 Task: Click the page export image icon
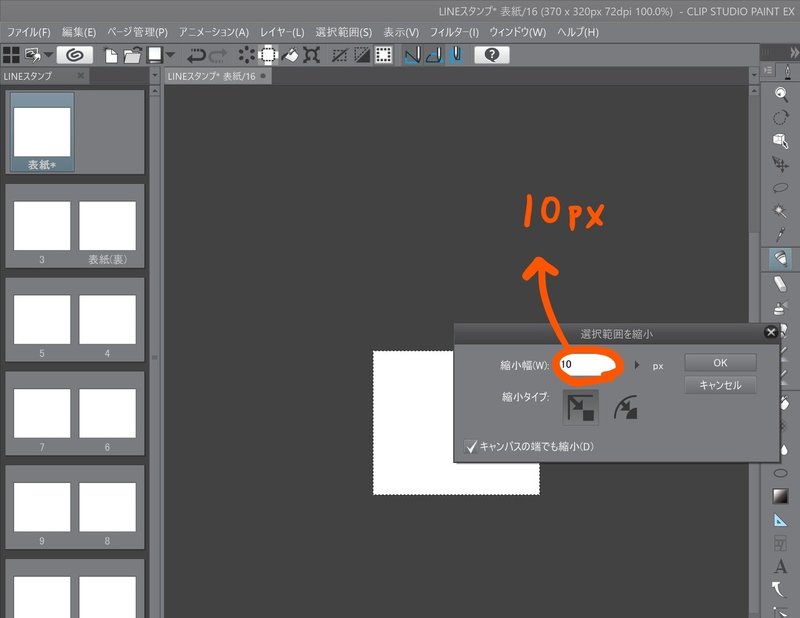[33, 55]
